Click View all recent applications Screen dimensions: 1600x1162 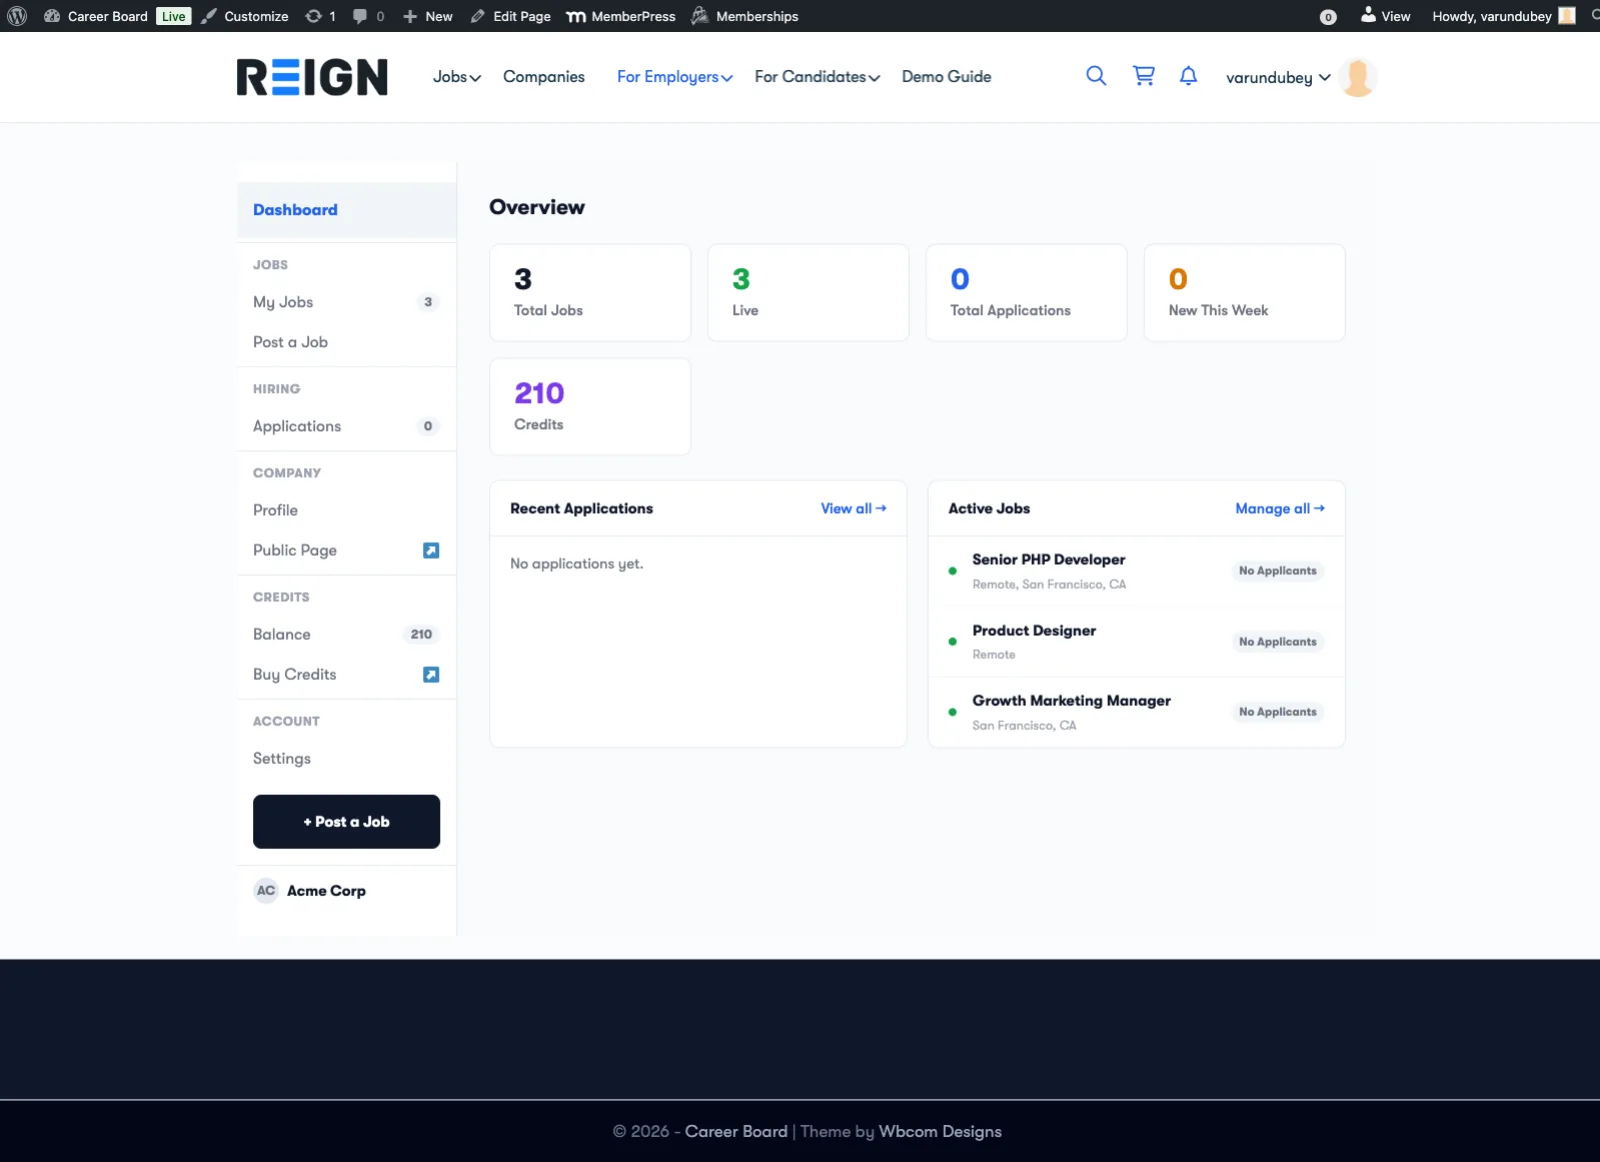(x=853, y=508)
